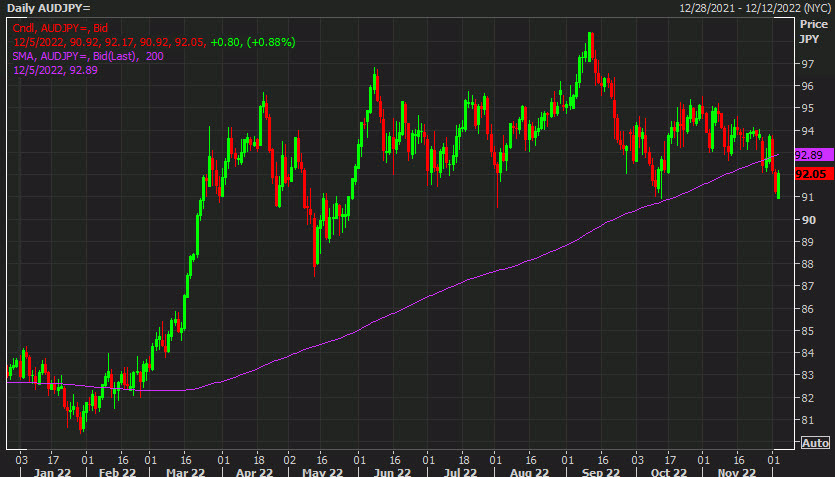This screenshot has width=835, height=477.
Task: Click the Daily AUDJPY= chart title
Action: [48, 8]
